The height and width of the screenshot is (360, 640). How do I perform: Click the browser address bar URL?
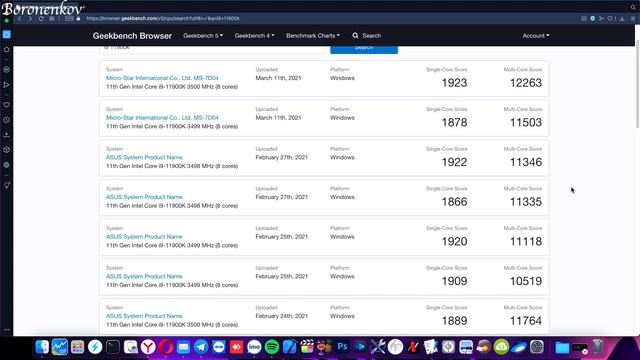coord(163,18)
